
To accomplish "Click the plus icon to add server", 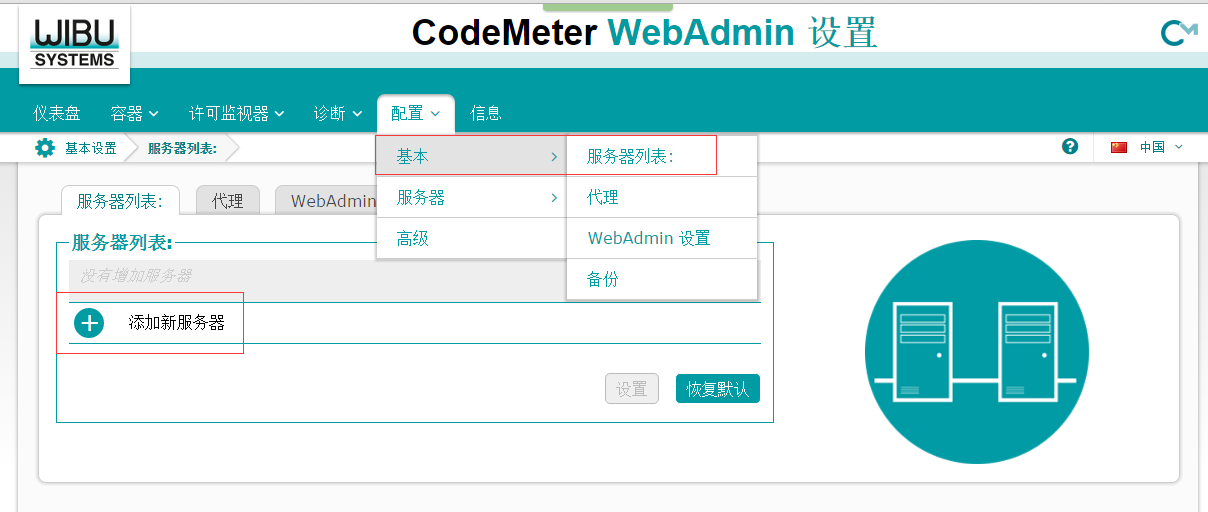I will [x=89, y=323].
